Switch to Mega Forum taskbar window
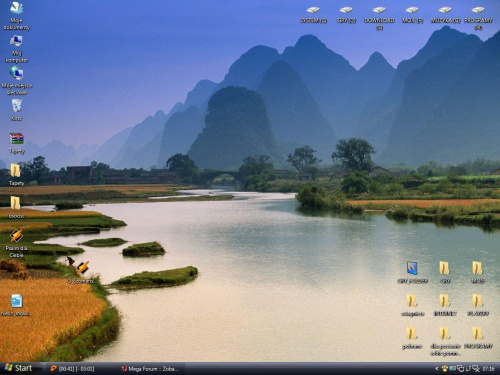500x375 pixels. 150,369
